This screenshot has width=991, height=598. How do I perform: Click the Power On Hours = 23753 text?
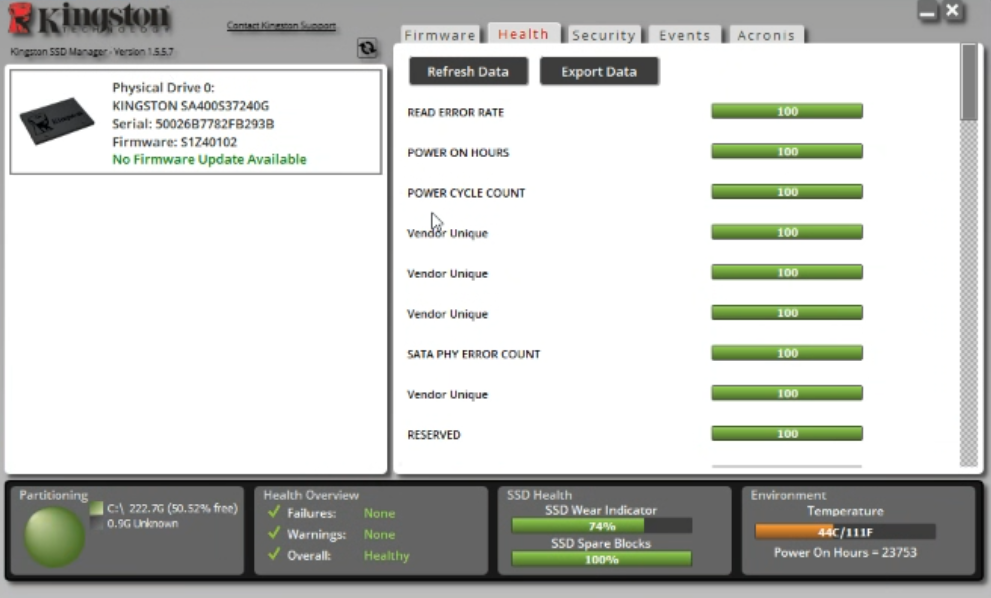pyautogui.click(x=845, y=552)
